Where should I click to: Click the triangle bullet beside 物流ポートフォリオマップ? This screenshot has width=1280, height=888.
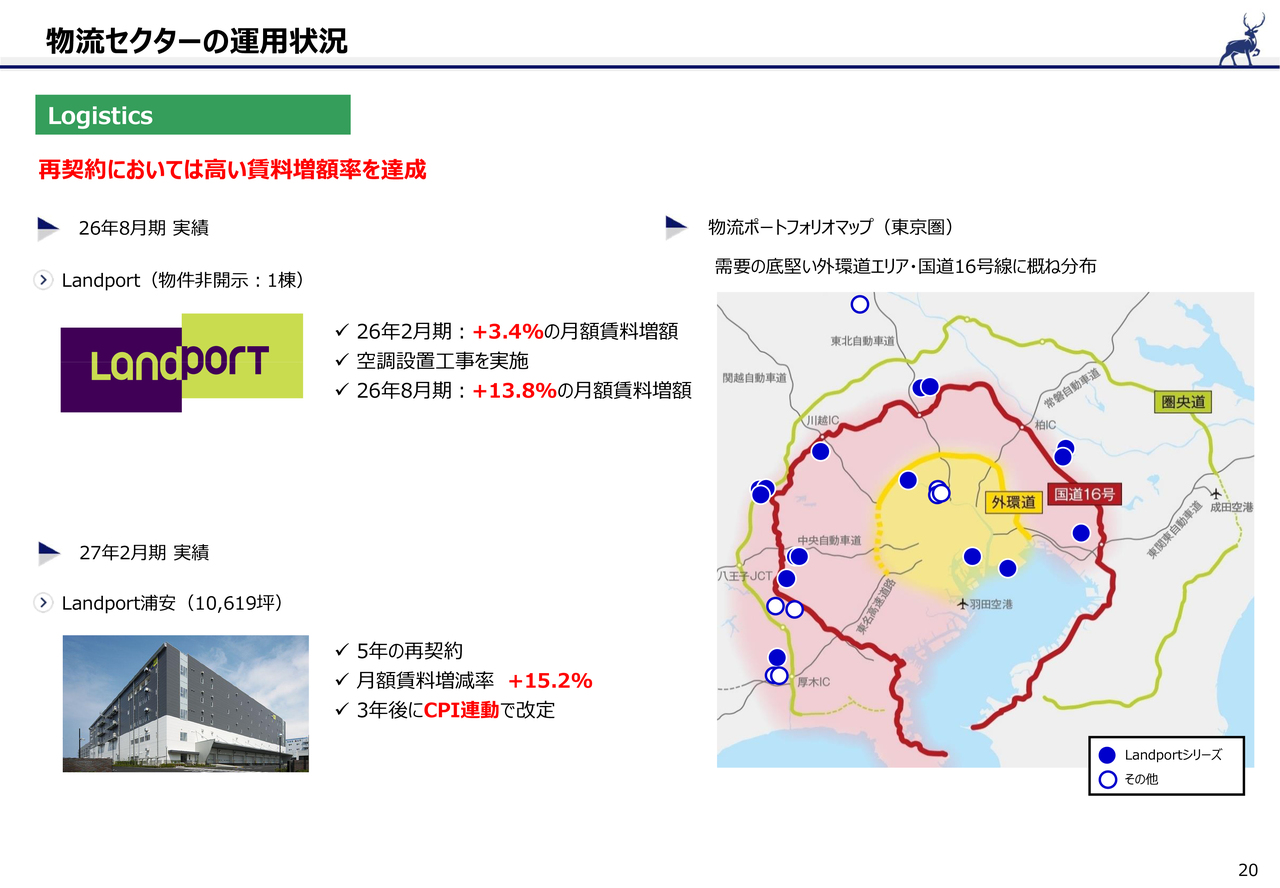pos(676,228)
